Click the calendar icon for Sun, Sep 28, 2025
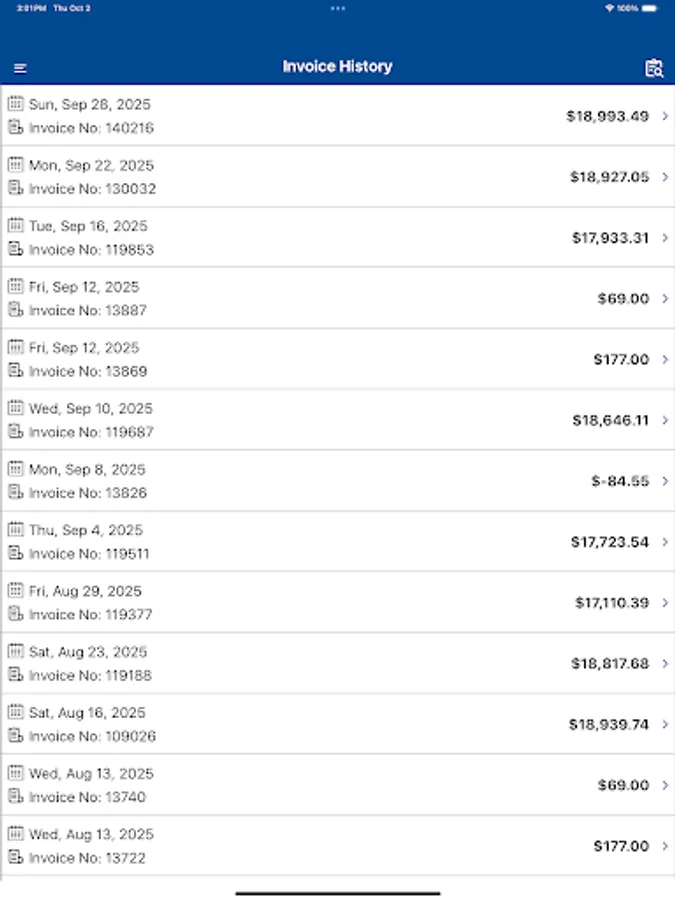 pos(15,104)
